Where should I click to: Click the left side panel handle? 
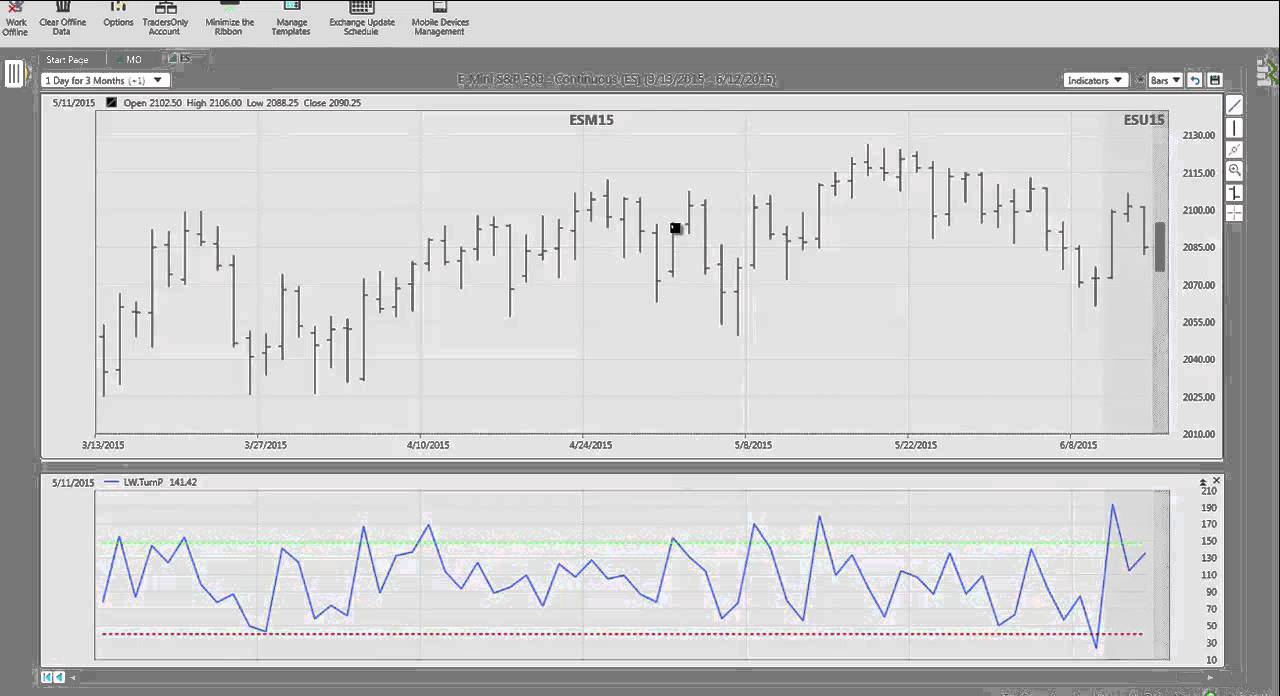(14, 74)
